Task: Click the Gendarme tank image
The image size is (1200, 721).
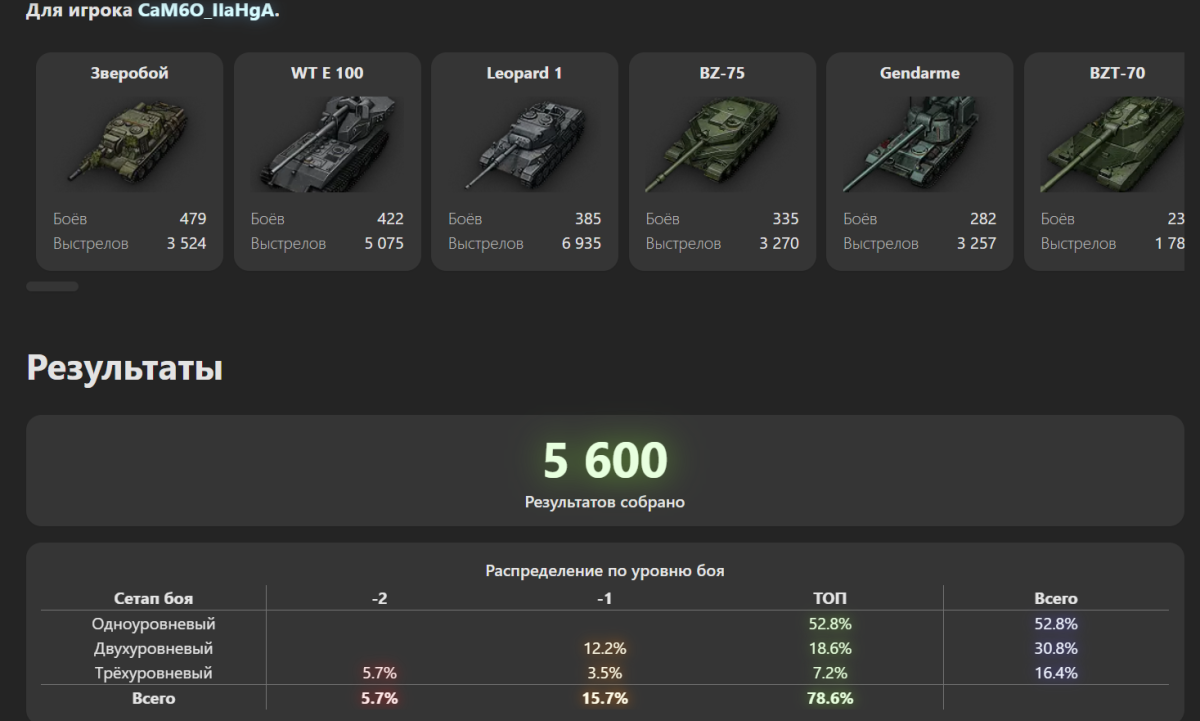Action: 919,145
